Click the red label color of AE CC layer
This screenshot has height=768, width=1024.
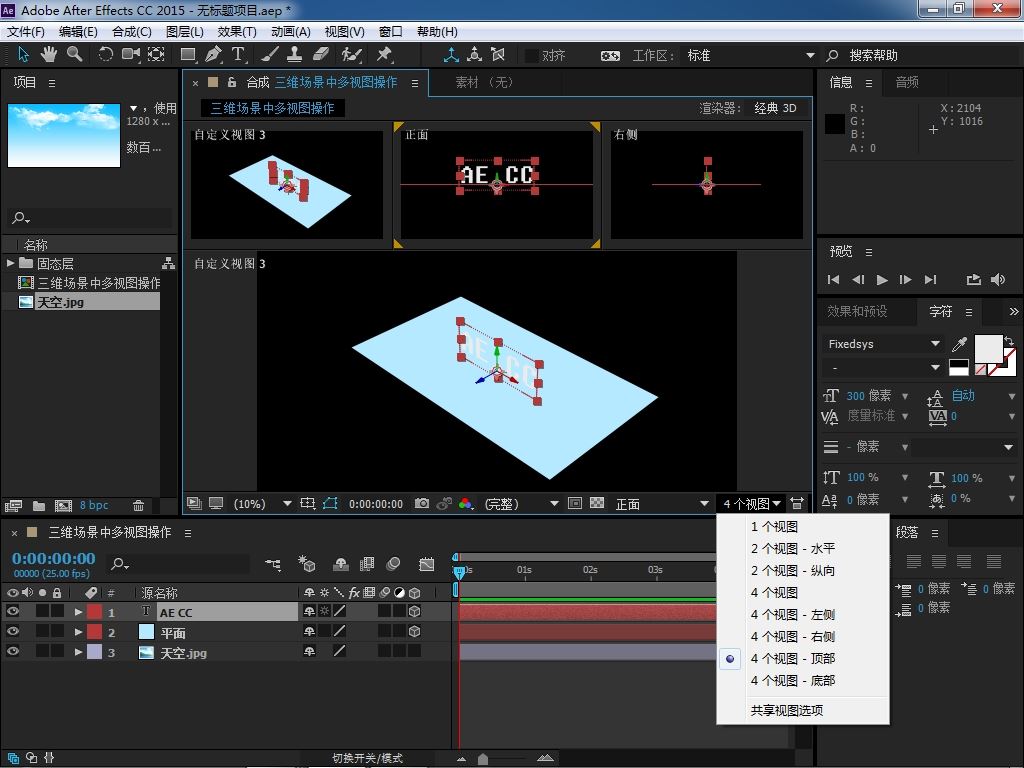point(95,612)
